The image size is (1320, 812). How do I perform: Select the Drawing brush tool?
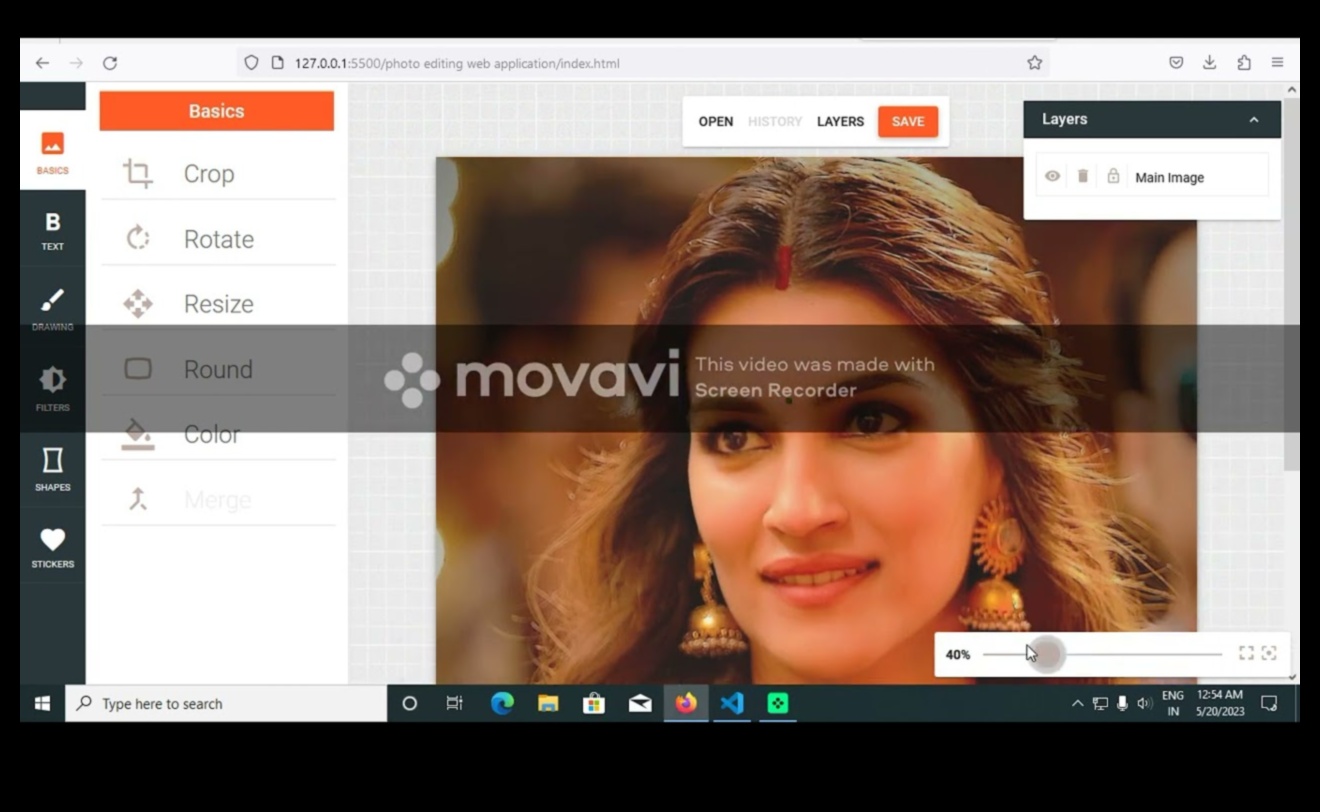[x=52, y=307]
